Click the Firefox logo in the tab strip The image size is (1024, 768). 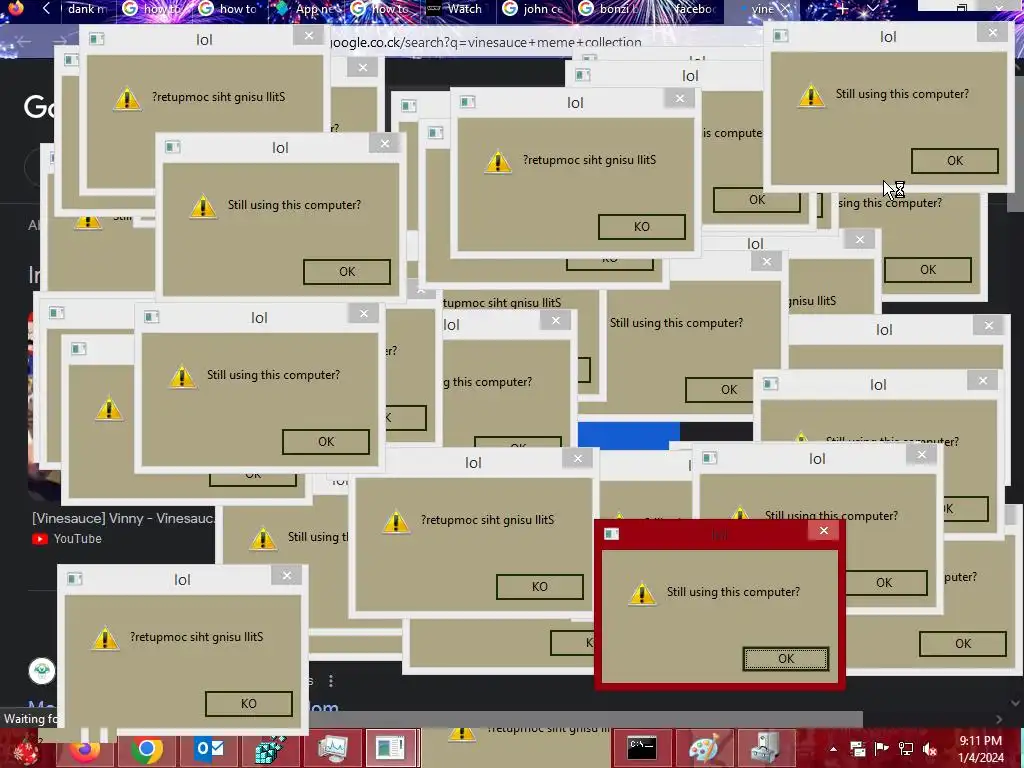coord(16,8)
